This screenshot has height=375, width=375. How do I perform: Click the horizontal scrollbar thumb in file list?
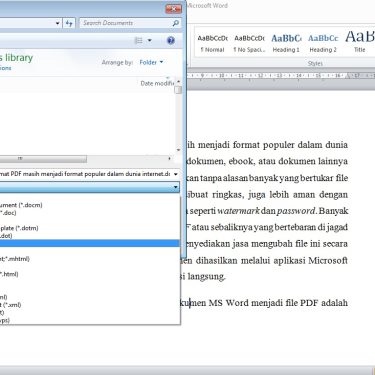pyautogui.click(x=43, y=159)
